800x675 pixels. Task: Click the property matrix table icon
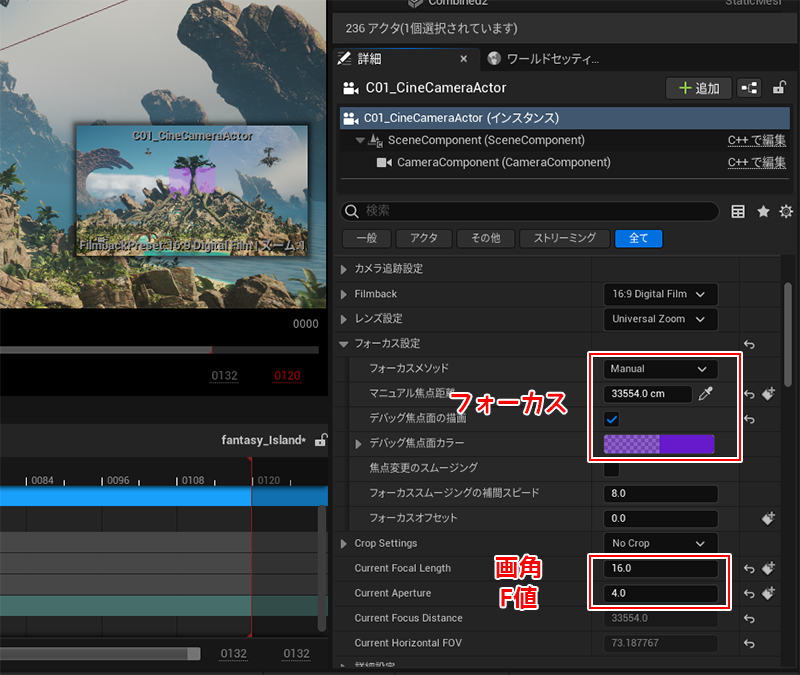coord(739,211)
